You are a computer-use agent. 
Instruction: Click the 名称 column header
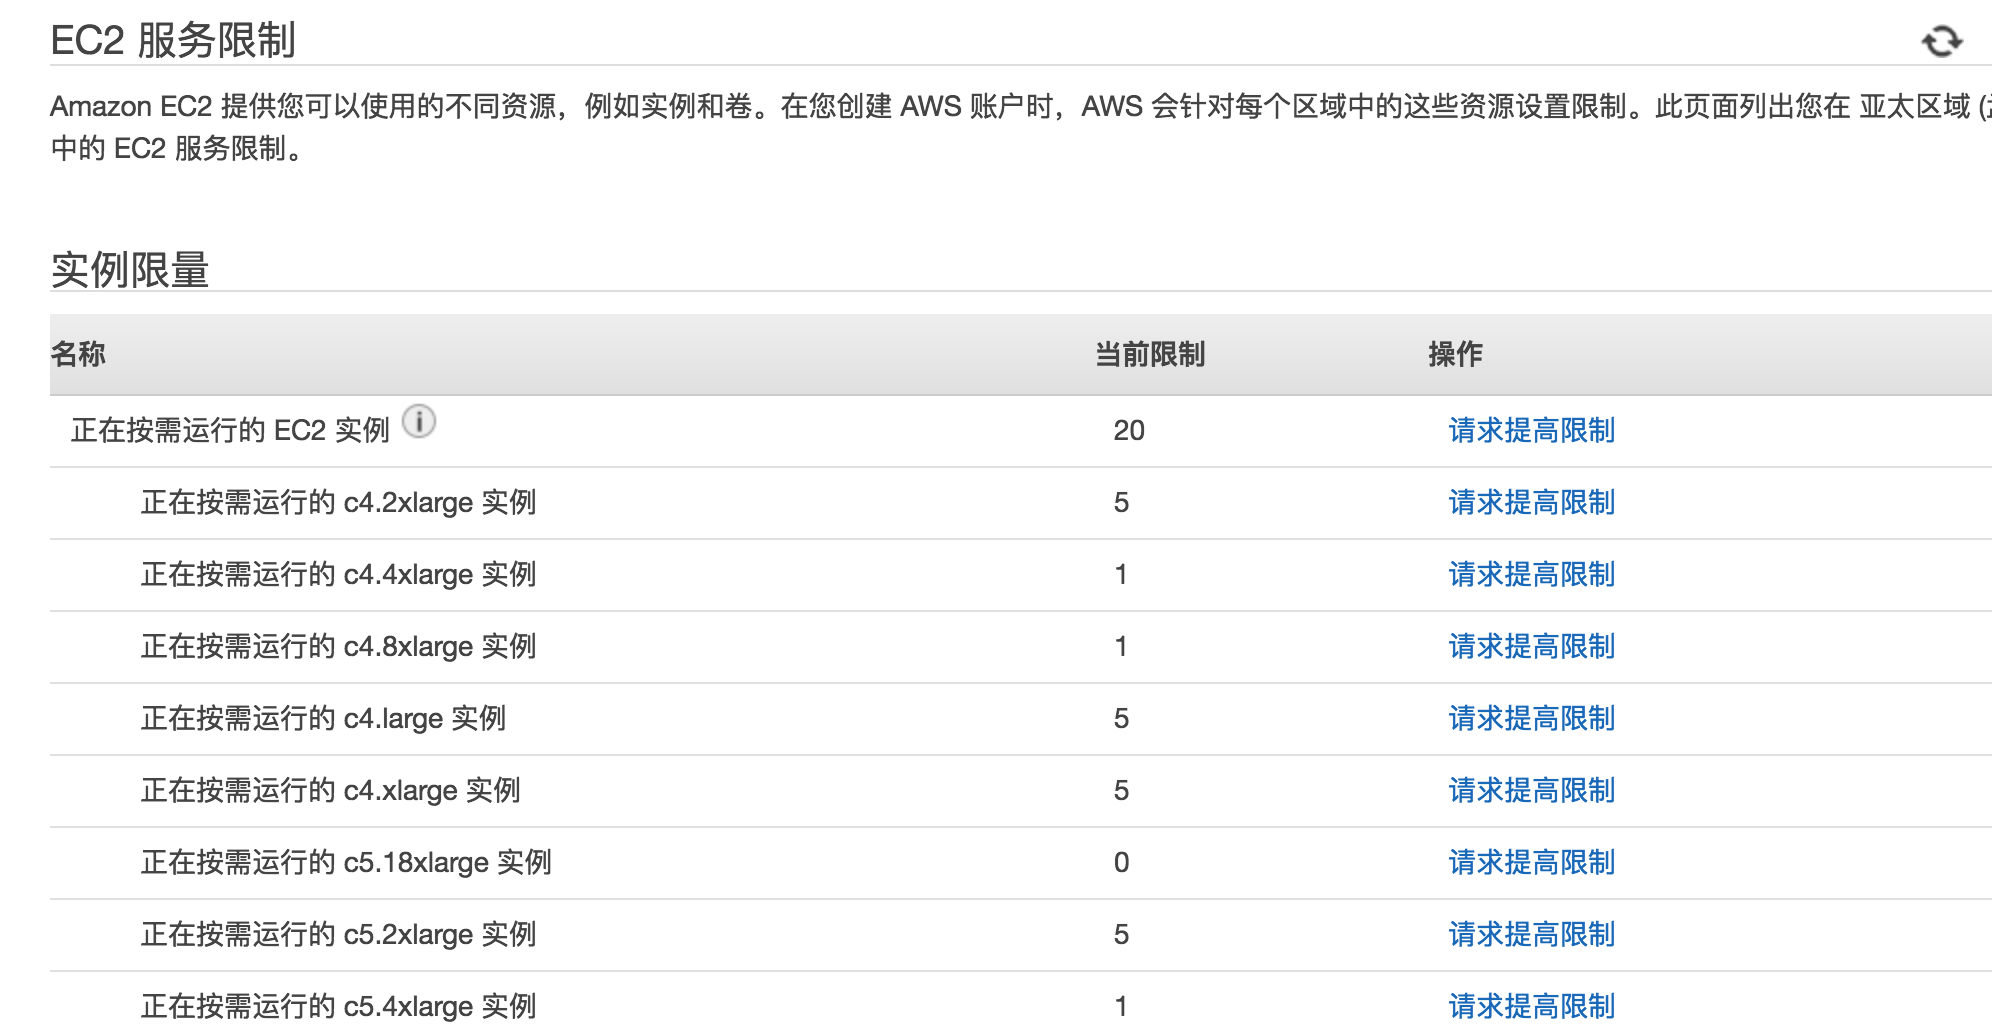click(78, 354)
